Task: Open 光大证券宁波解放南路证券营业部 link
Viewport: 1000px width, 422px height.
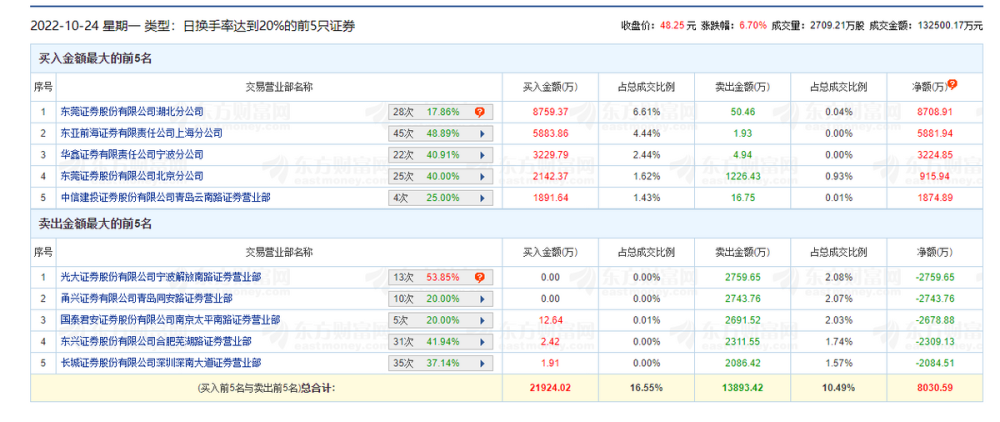Action: pos(161,277)
